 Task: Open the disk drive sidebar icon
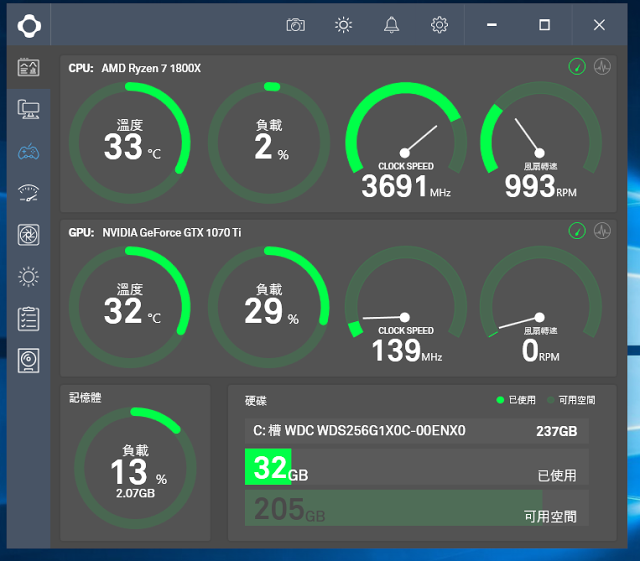pyautogui.click(x=29, y=361)
